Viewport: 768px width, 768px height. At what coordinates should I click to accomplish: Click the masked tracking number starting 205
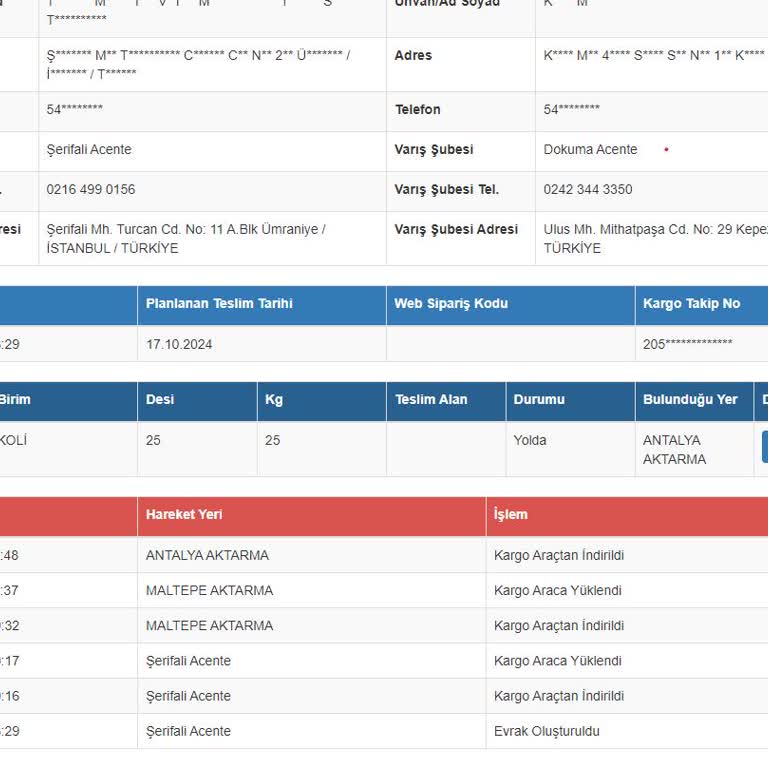coord(687,344)
